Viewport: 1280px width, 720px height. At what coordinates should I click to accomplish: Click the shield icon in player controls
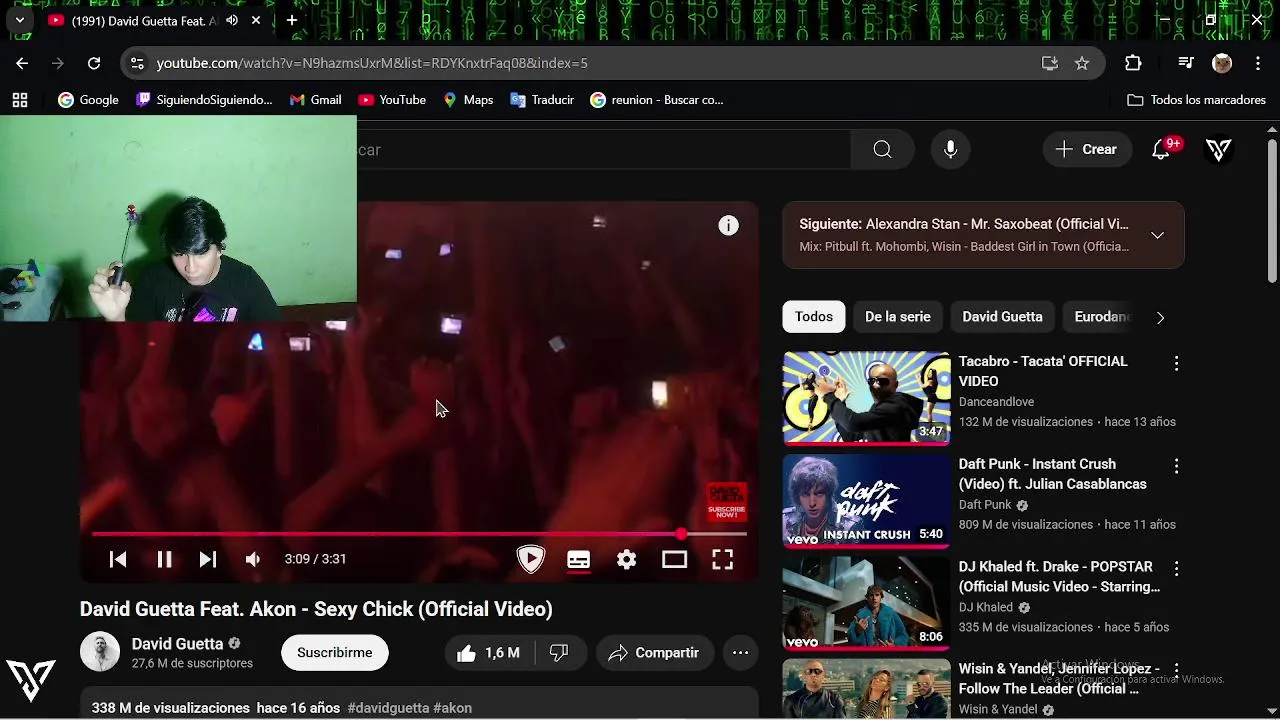tap(531, 559)
